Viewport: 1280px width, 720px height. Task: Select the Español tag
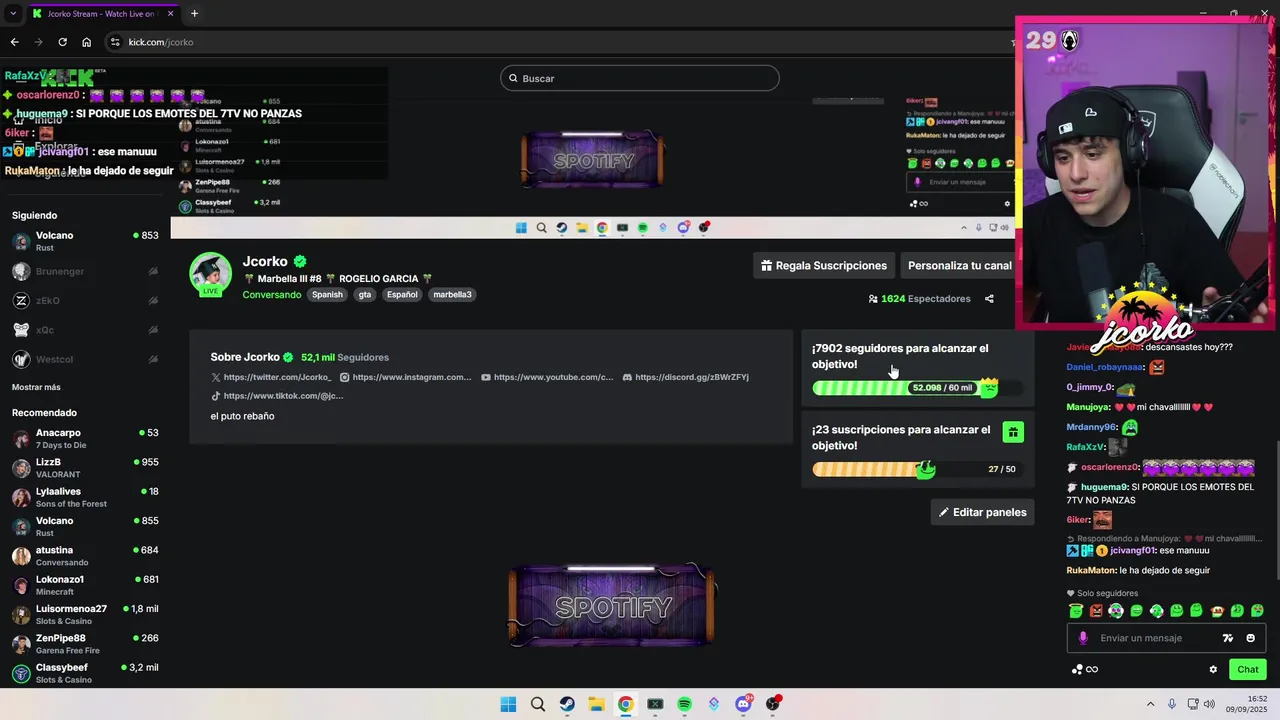point(402,295)
